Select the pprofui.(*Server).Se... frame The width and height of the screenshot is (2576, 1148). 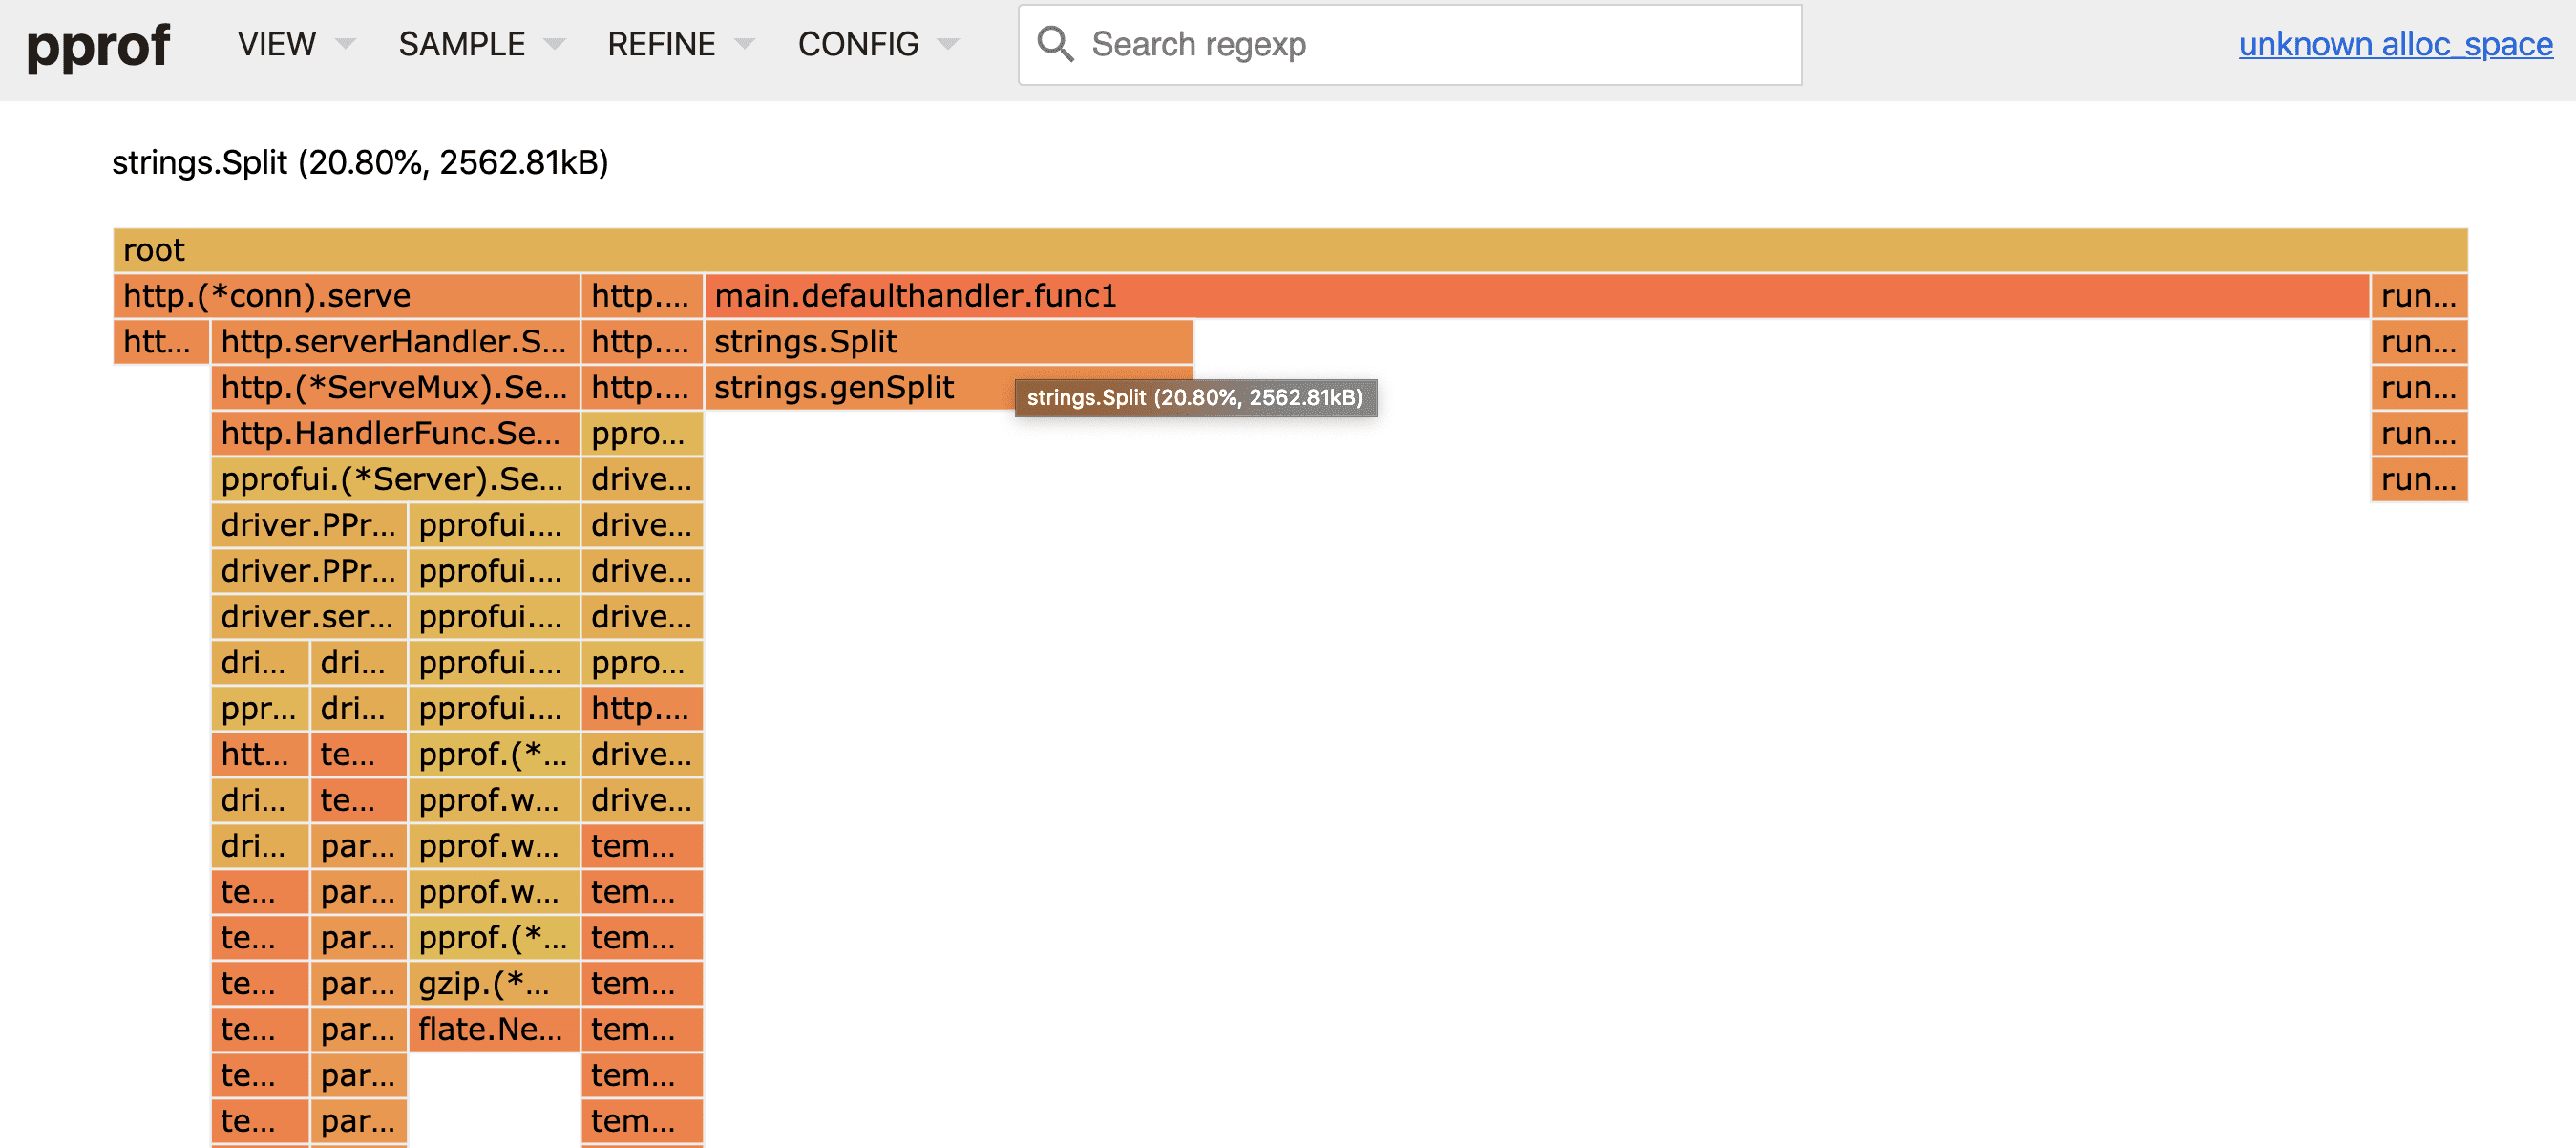coord(394,480)
